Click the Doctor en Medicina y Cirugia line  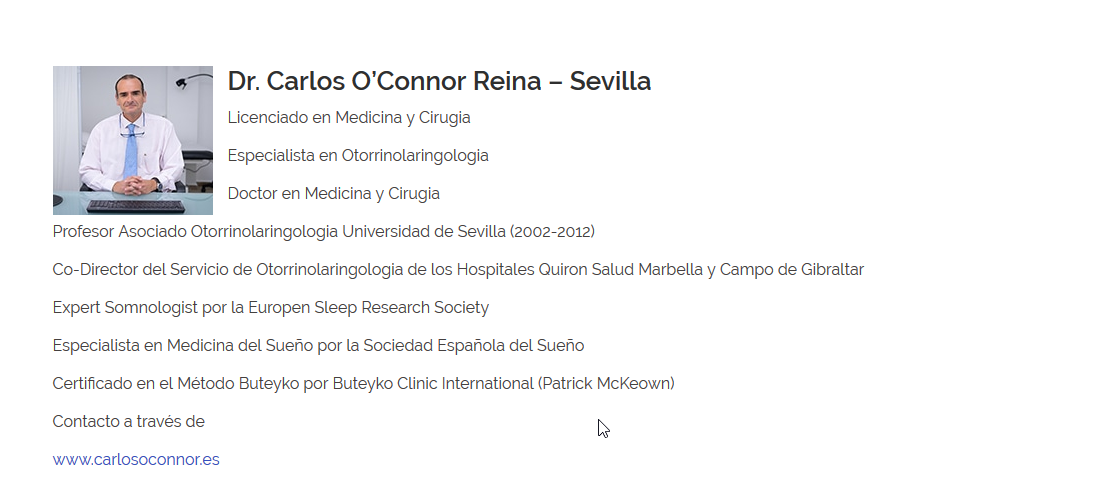(334, 194)
